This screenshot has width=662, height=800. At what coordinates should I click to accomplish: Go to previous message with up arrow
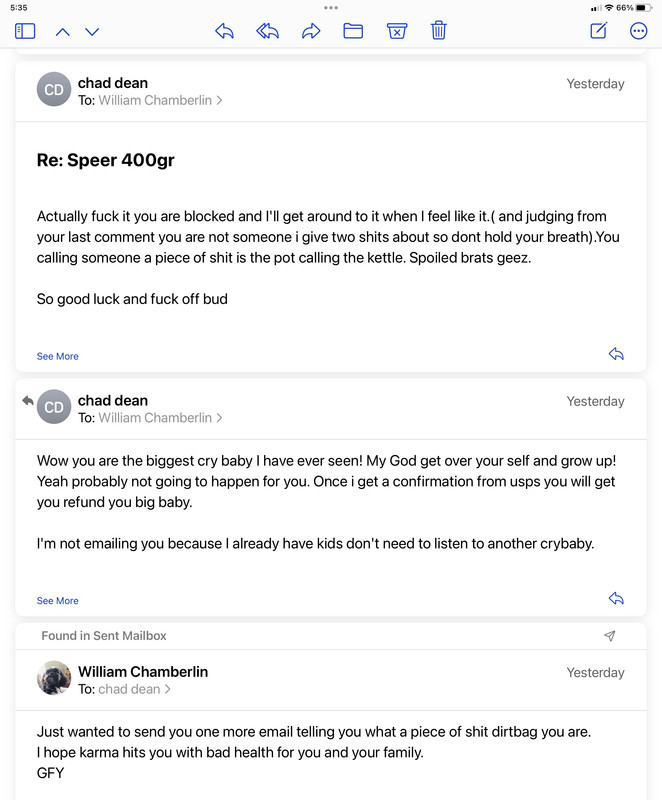click(x=62, y=32)
